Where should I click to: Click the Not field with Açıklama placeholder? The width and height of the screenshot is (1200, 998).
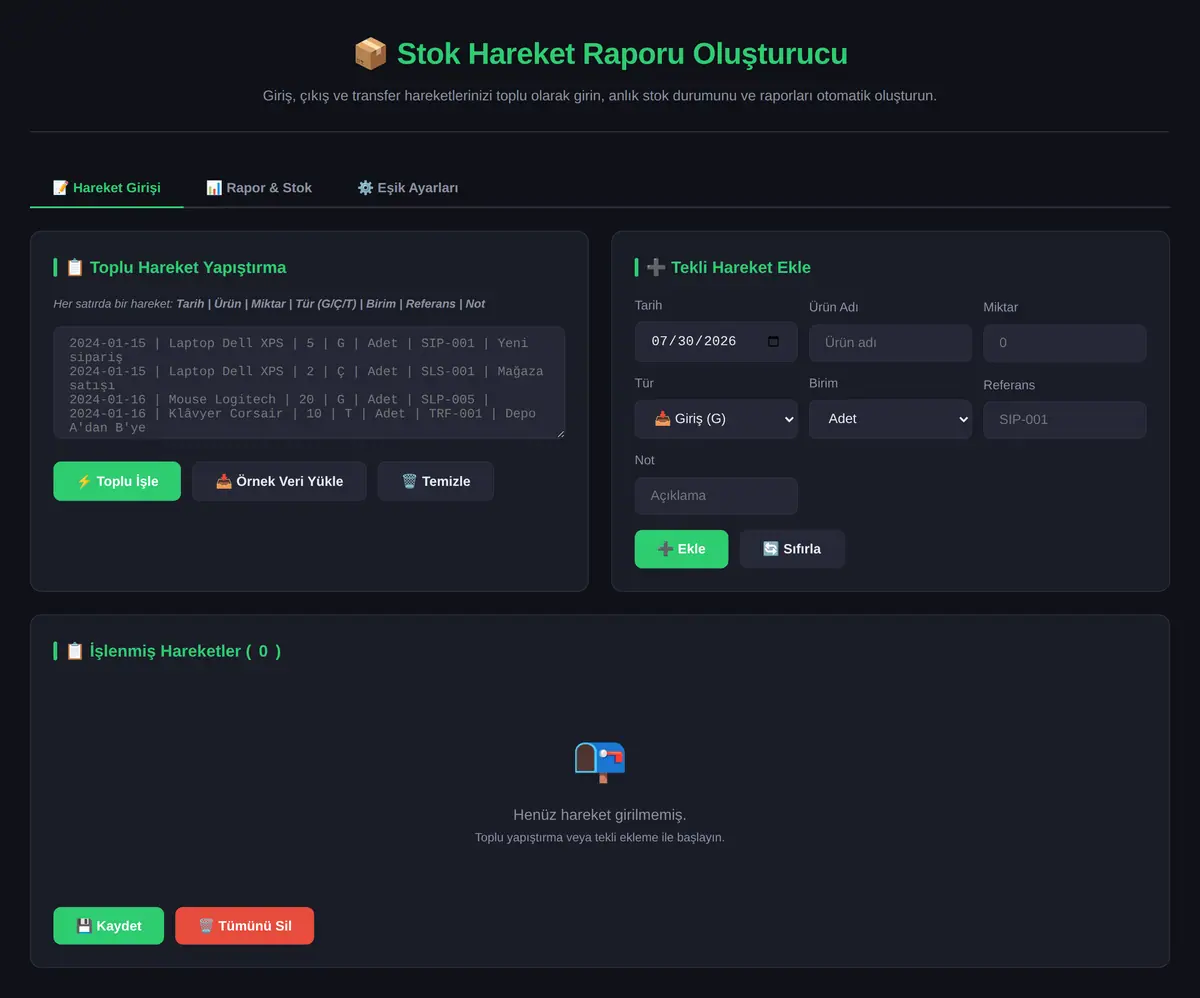coord(716,496)
